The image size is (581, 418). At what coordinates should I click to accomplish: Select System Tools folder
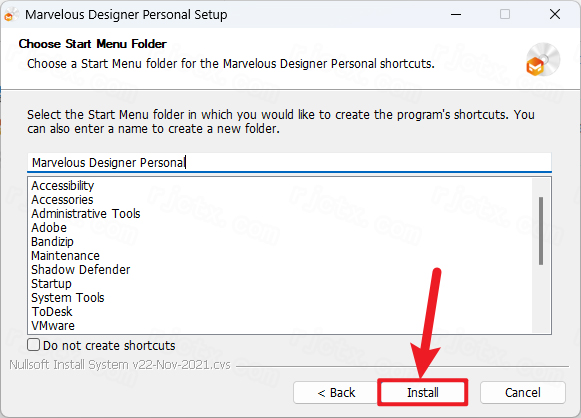tap(68, 298)
